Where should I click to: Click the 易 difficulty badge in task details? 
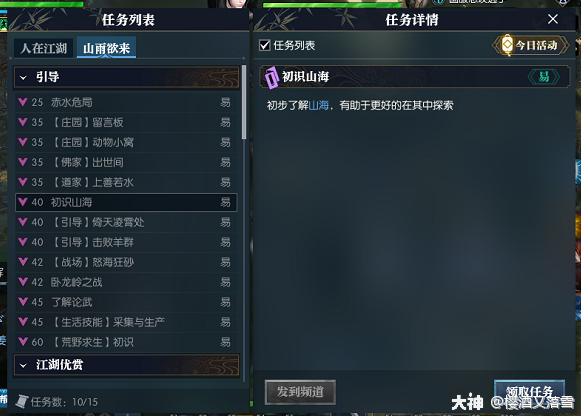coord(544,77)
